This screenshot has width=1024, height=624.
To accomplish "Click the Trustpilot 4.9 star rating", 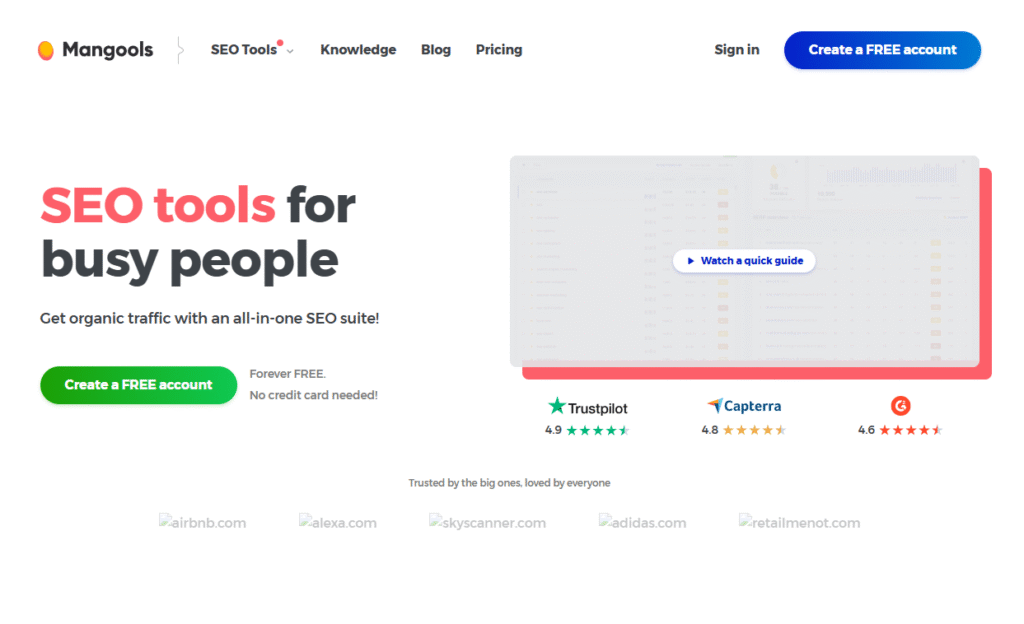I will click(x=587, y=430).
